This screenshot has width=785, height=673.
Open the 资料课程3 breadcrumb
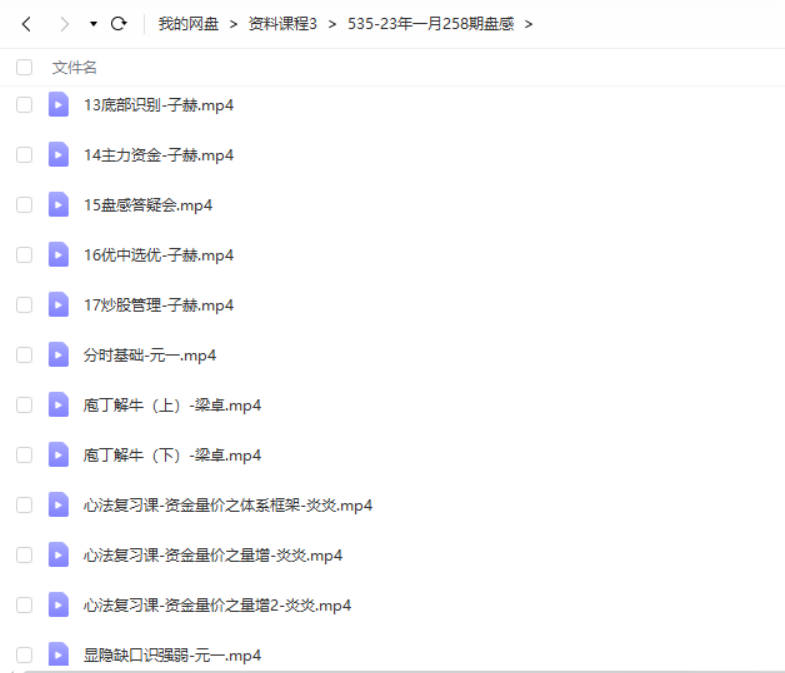click(282, 24)
